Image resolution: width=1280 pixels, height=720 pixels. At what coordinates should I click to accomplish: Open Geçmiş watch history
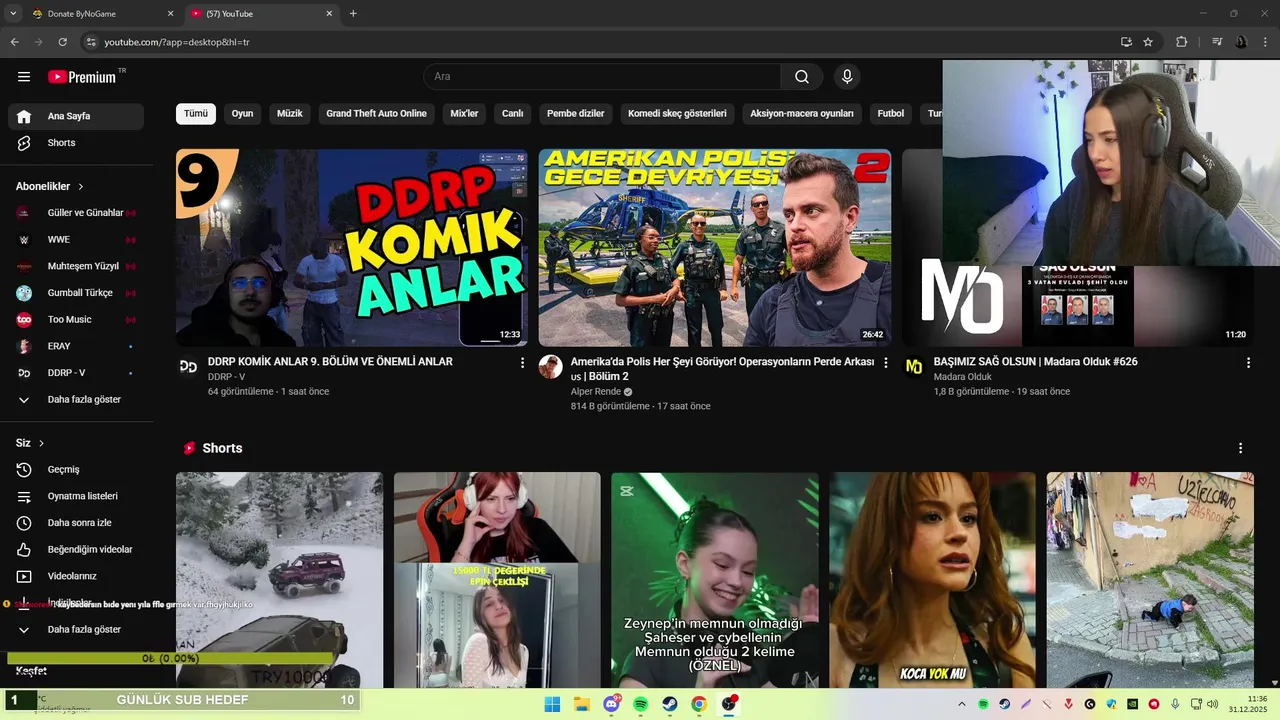[76, 470]
